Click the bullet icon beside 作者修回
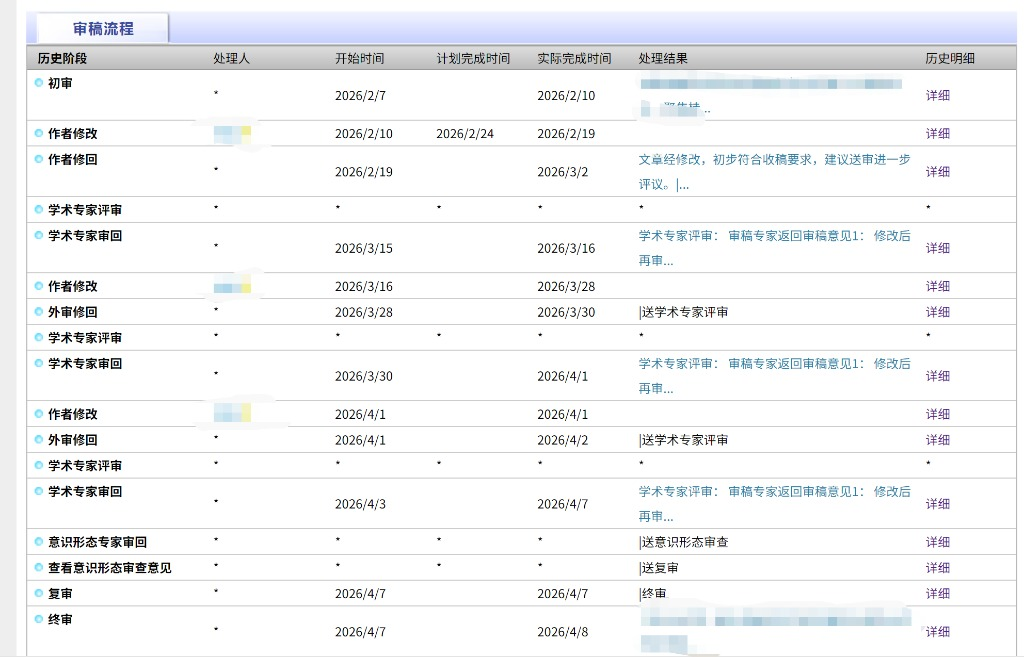Viewport: 1024px width, 657px height. point(39,159)
